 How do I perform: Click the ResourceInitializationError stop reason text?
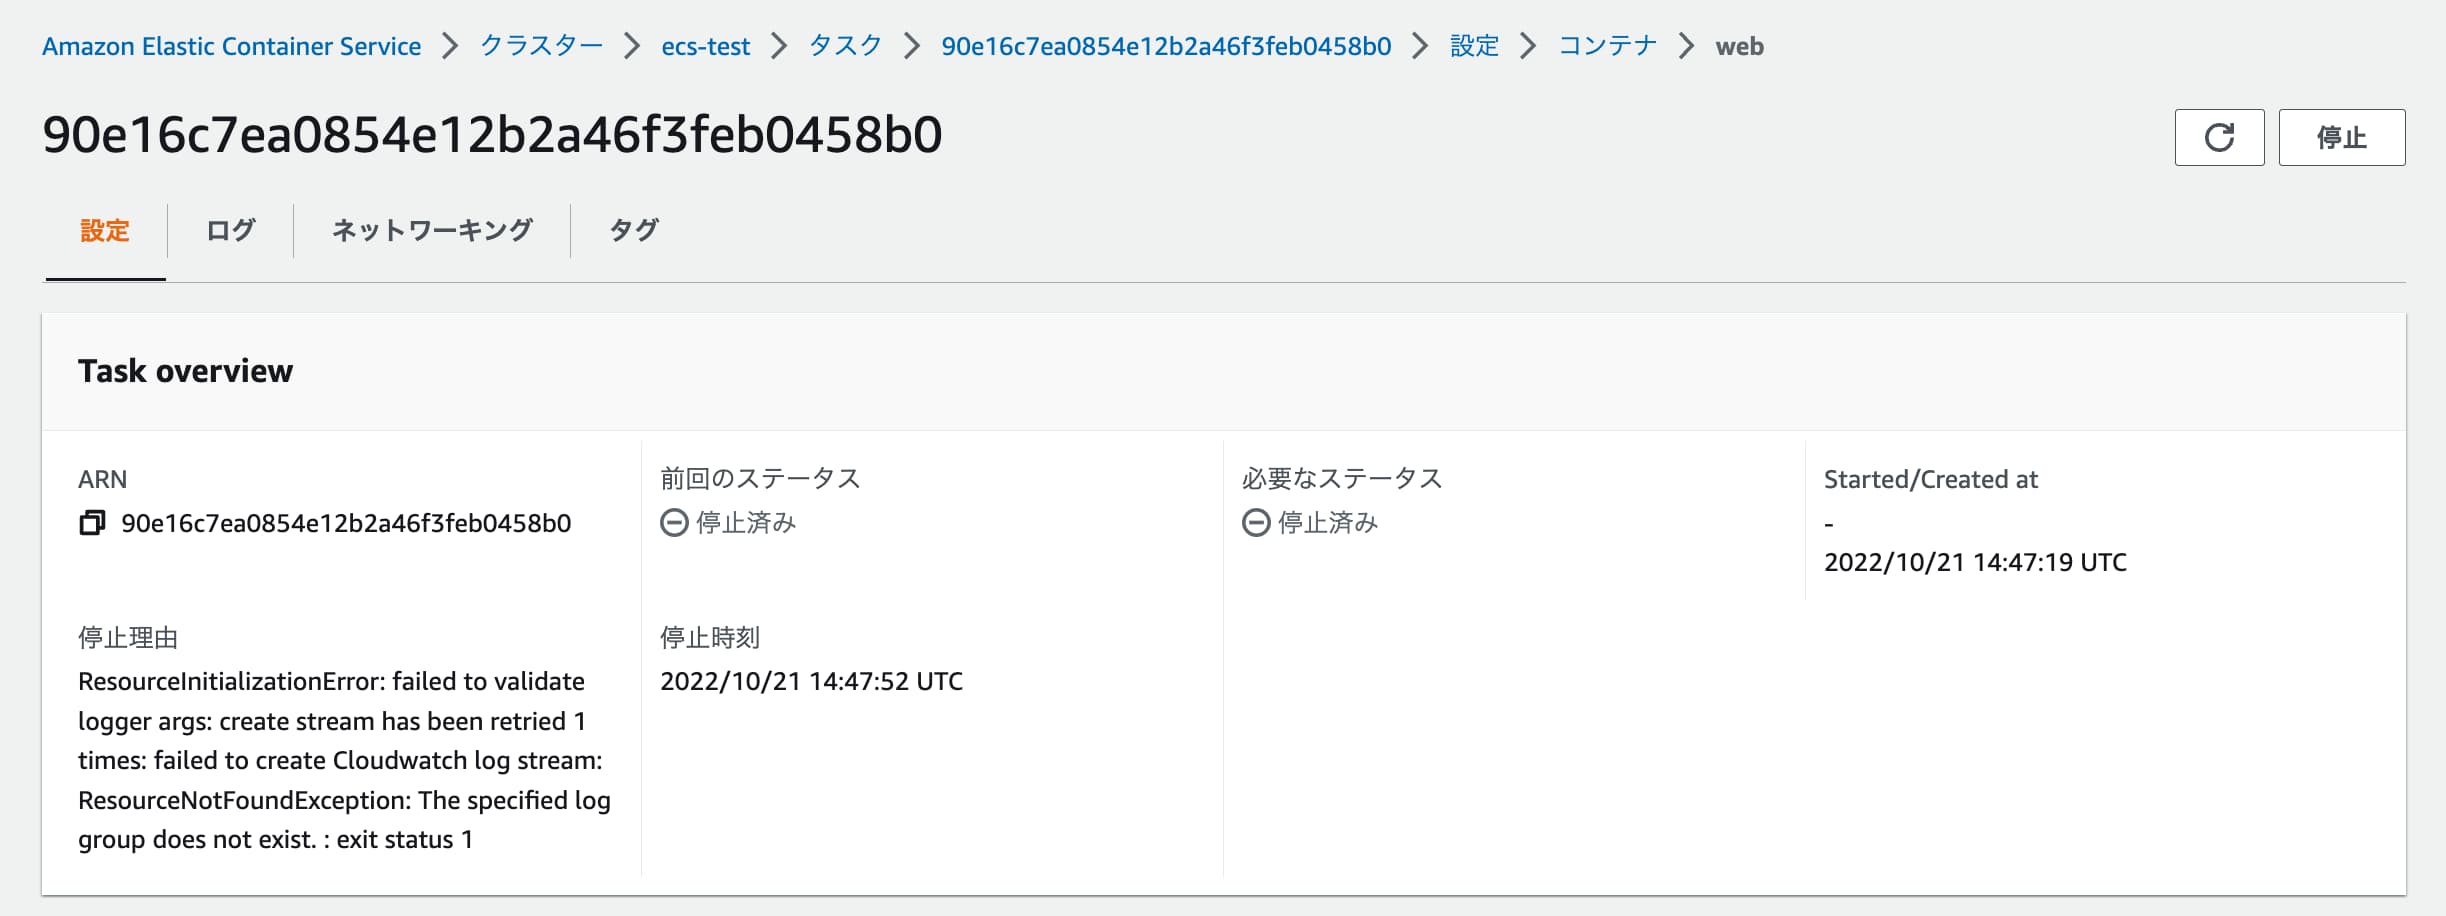(x=344, y=760)
